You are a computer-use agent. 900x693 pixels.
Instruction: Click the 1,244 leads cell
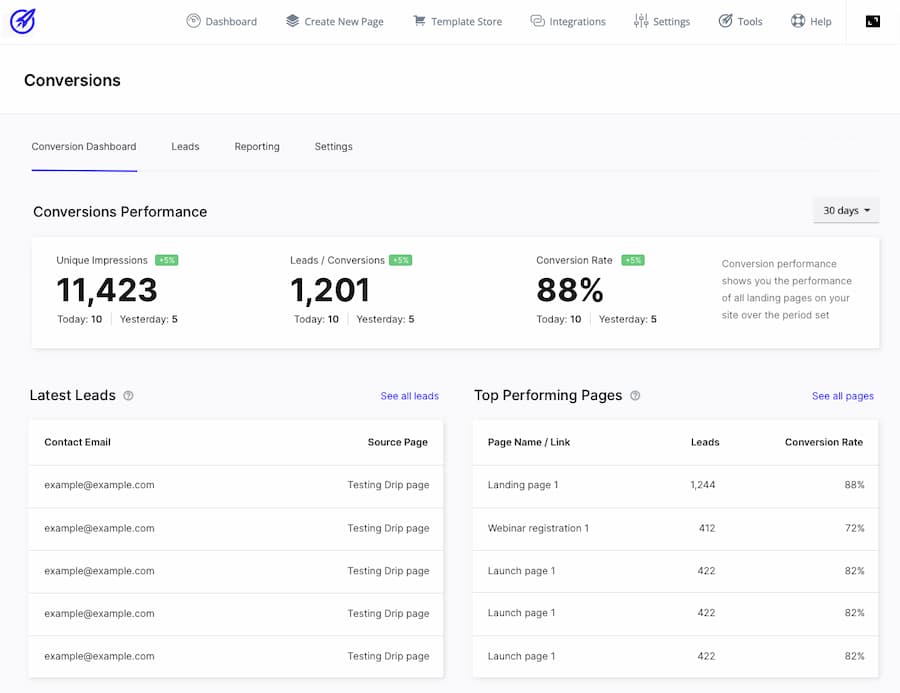703,485
